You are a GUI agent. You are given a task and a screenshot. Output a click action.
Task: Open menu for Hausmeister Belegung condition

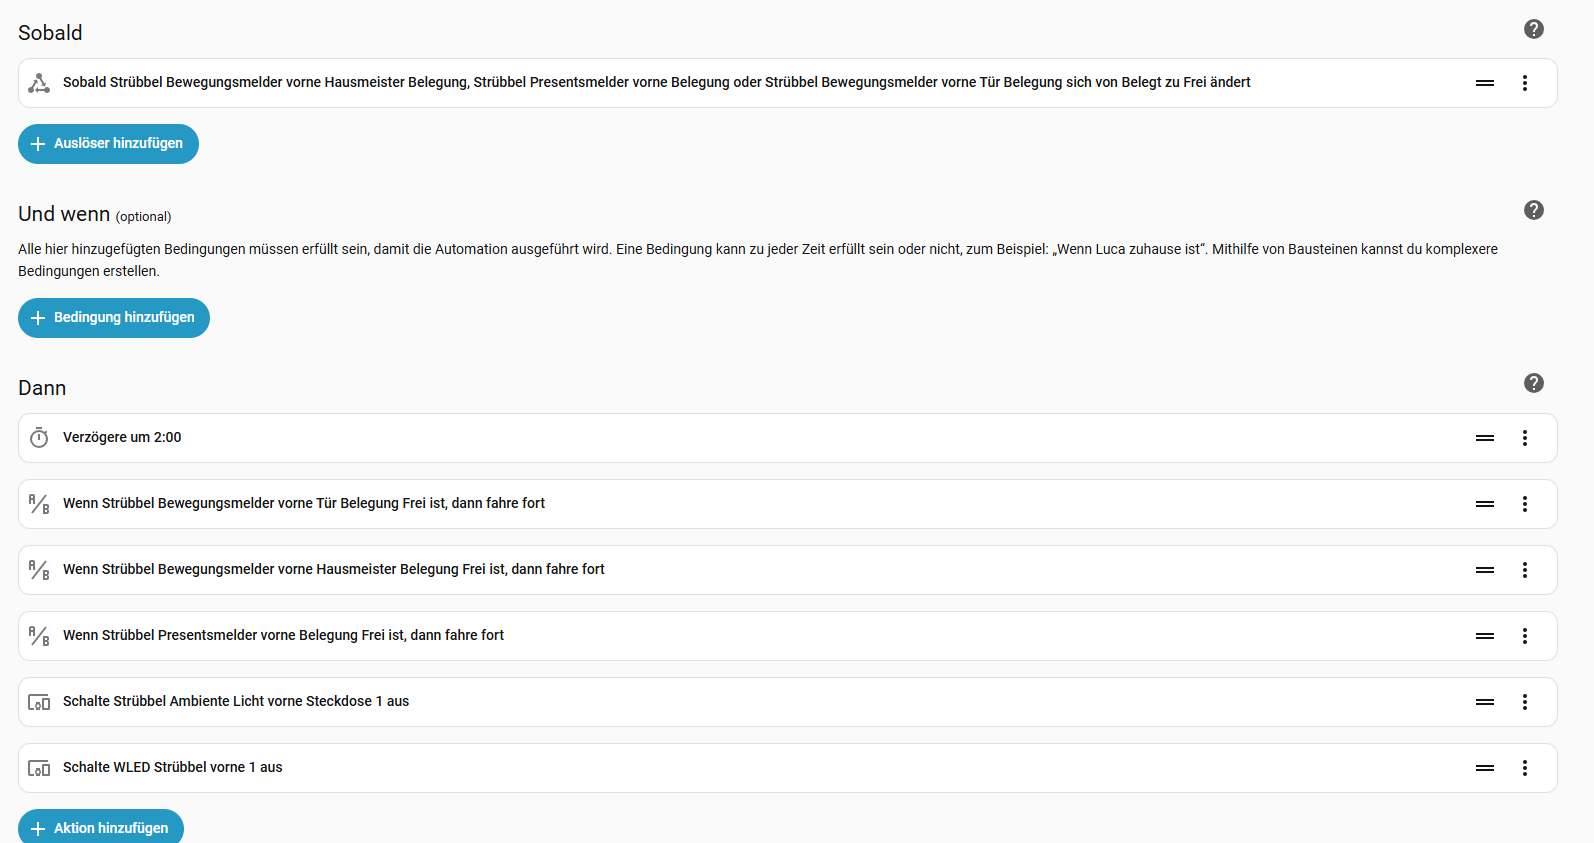coord(1524,570)
